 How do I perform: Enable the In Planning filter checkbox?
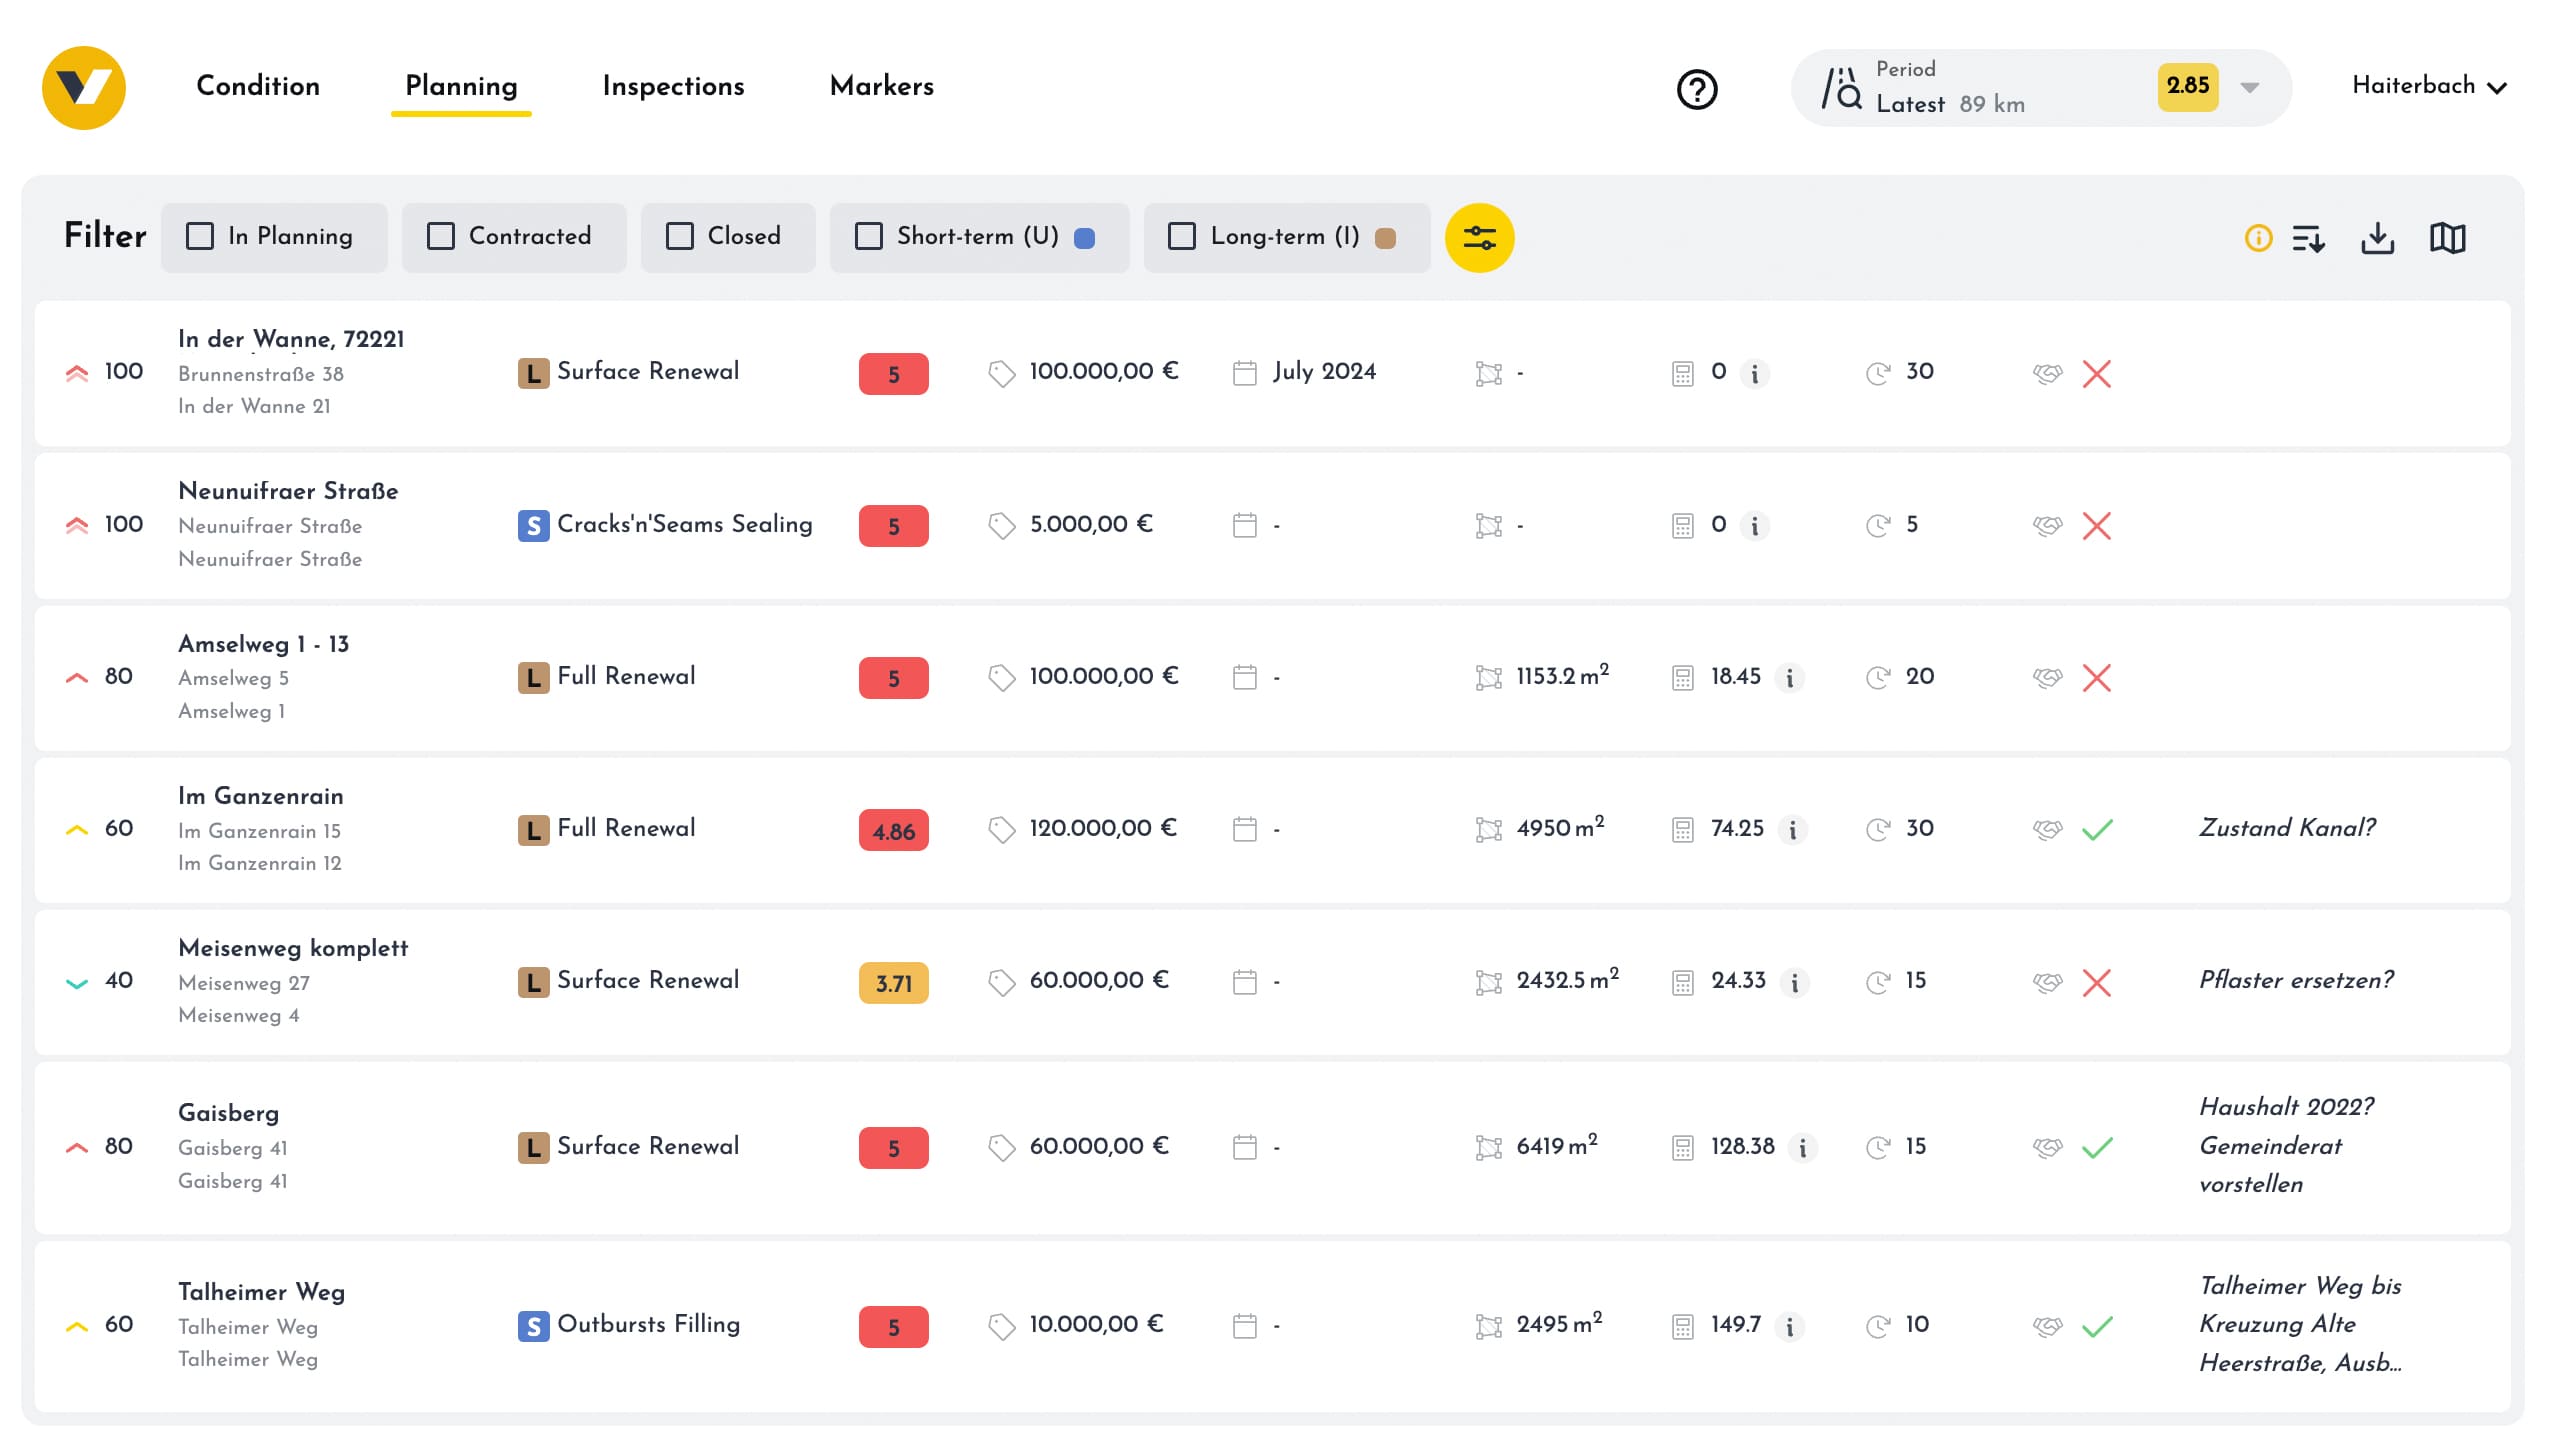[200, 236]
